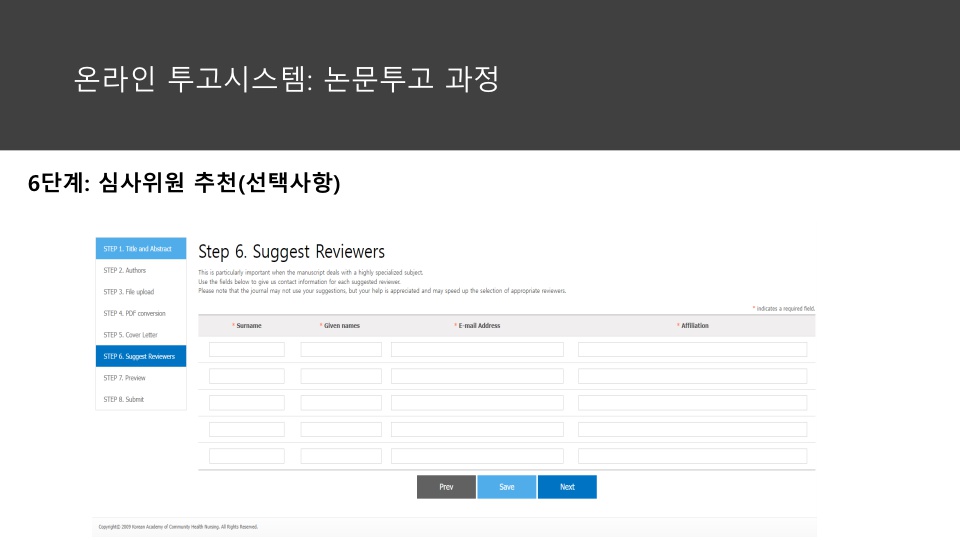Select fifth row Affiliation field
The image size is (960, 540).
pos(692,456)
